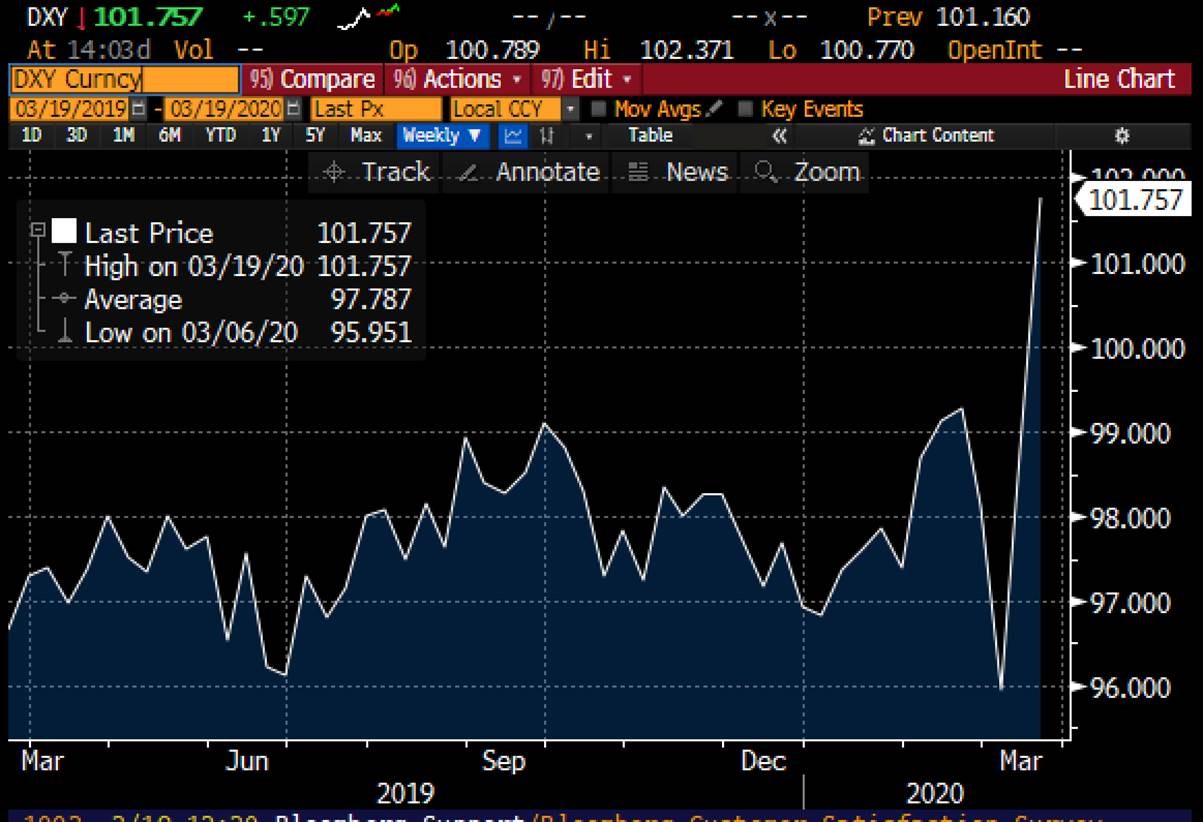This screenshot has width=1203, height=822.
Task: Open the Chart Content panel
Action: [x=925, y=136]
